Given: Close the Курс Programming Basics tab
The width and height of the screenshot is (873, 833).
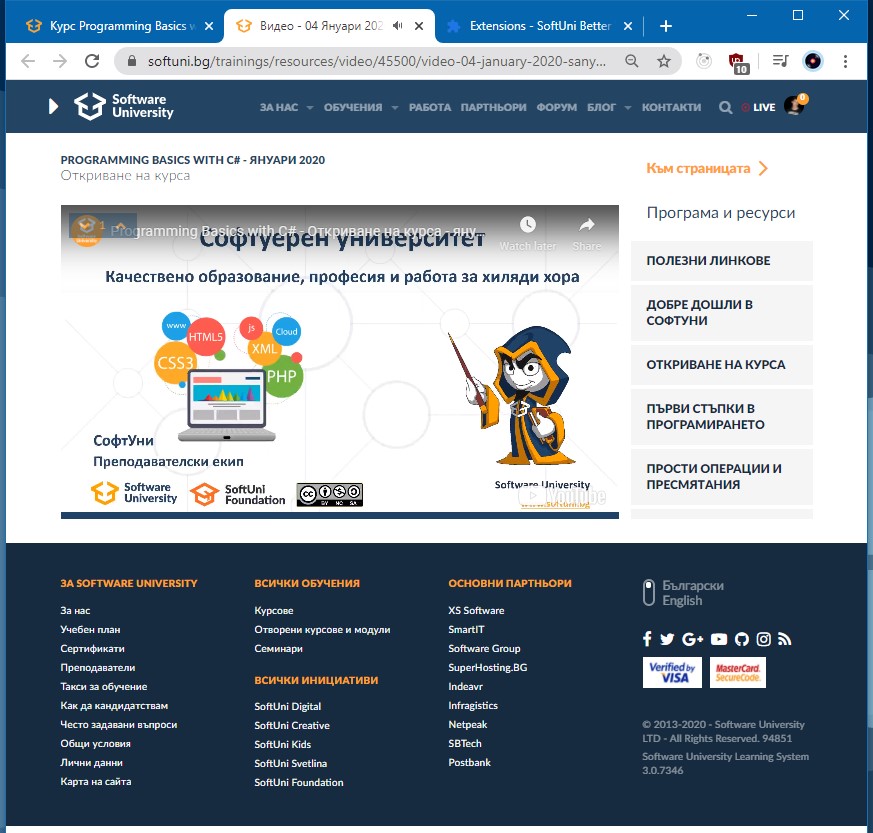Looking at the screenshot, I should pyautogui.click(x=209, y=26).
